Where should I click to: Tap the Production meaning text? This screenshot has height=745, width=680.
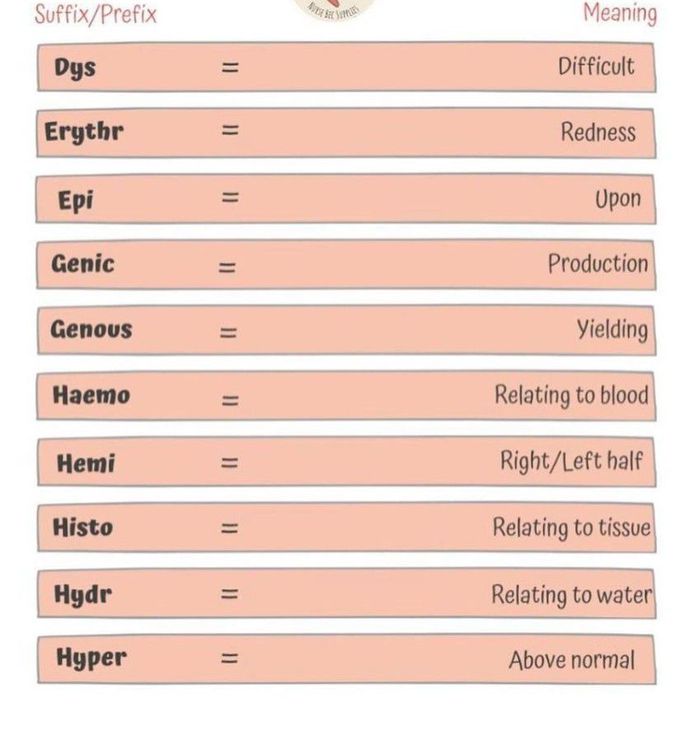597,264
